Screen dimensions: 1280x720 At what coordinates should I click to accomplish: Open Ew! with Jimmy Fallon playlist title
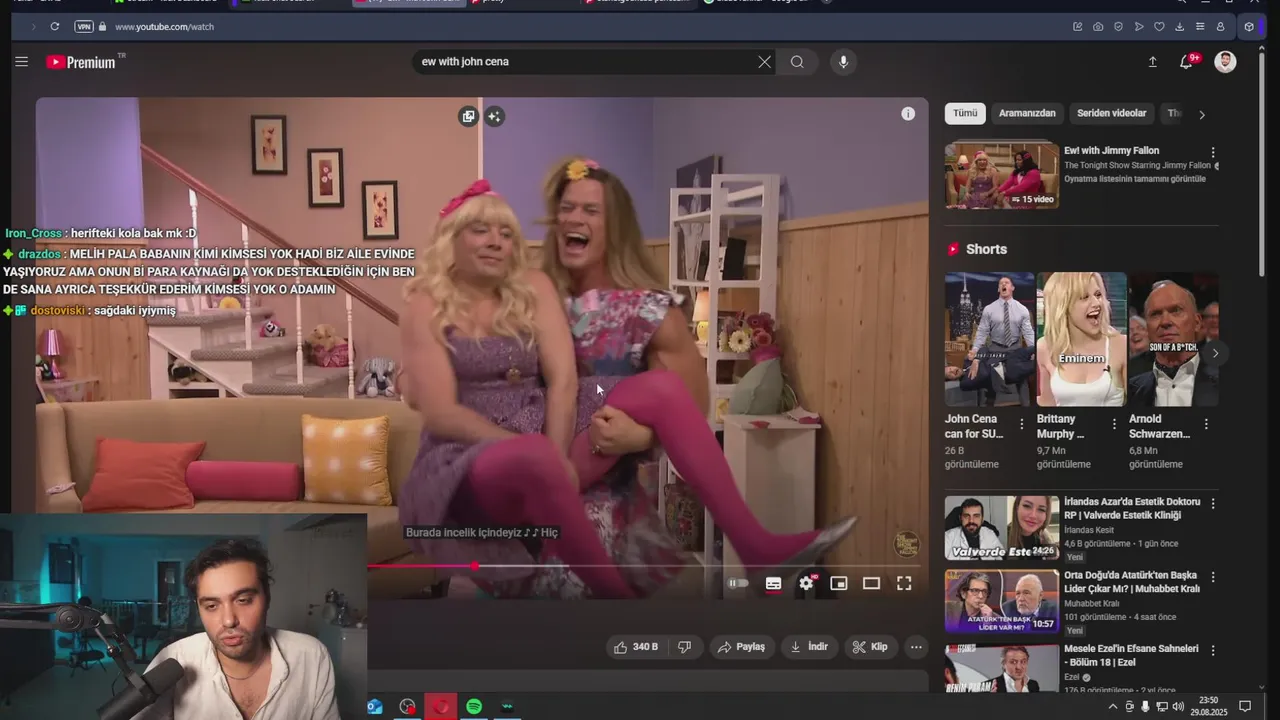(x=1111, y=151)
